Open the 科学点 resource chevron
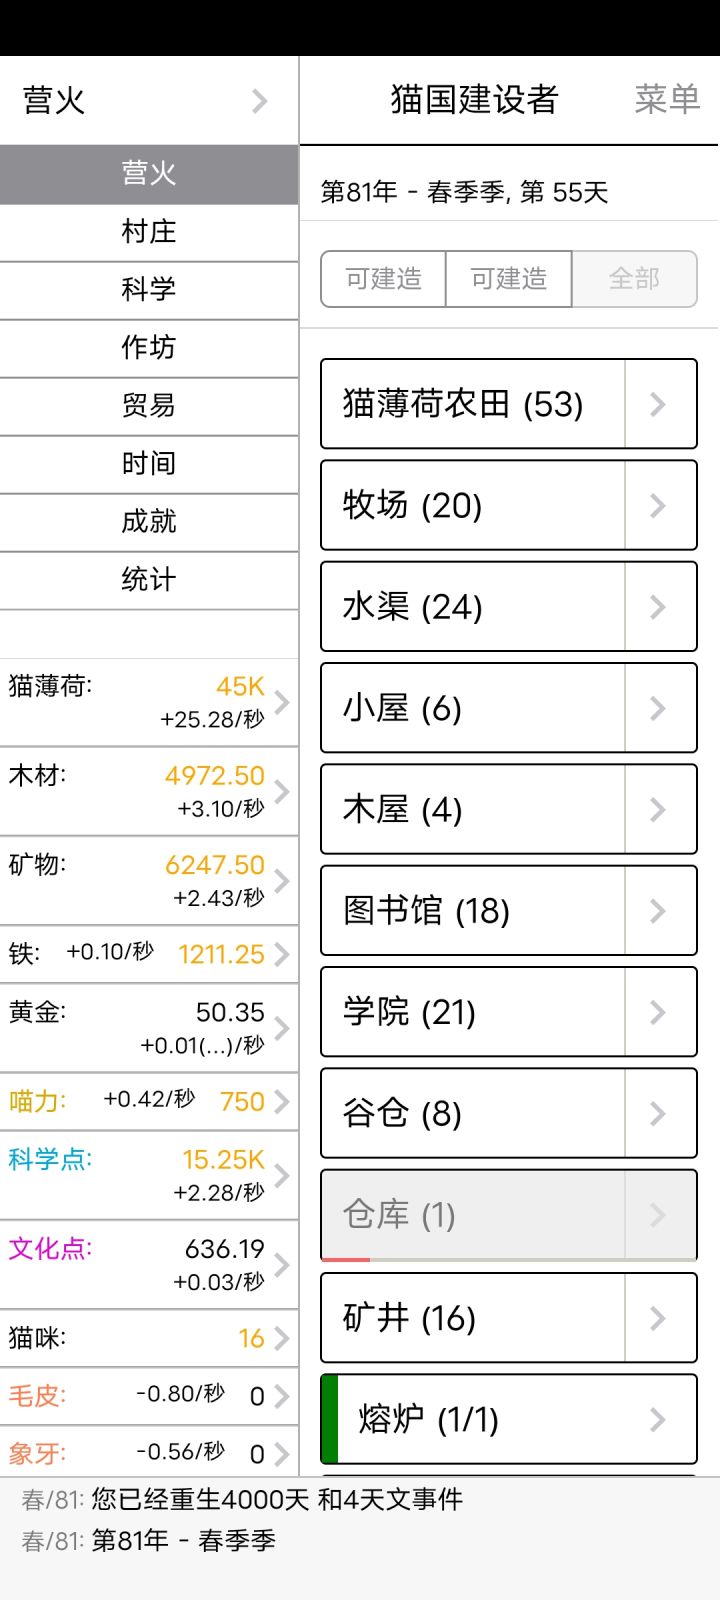 [282, 1175]
